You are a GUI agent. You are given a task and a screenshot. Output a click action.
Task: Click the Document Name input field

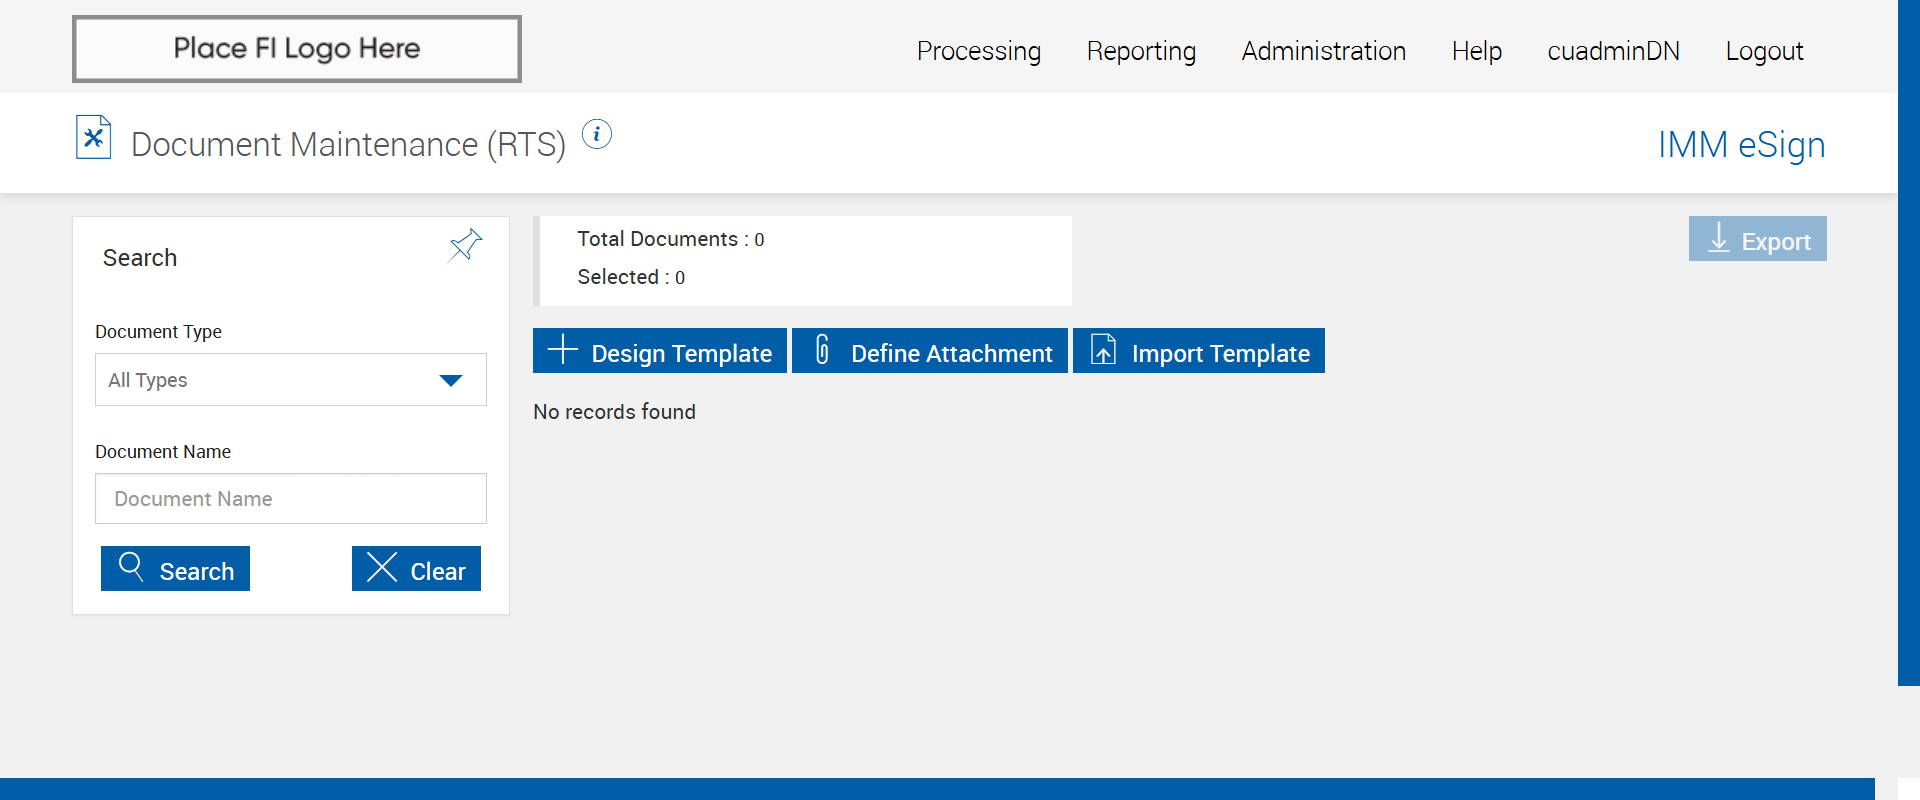click(x=291, y=499)
